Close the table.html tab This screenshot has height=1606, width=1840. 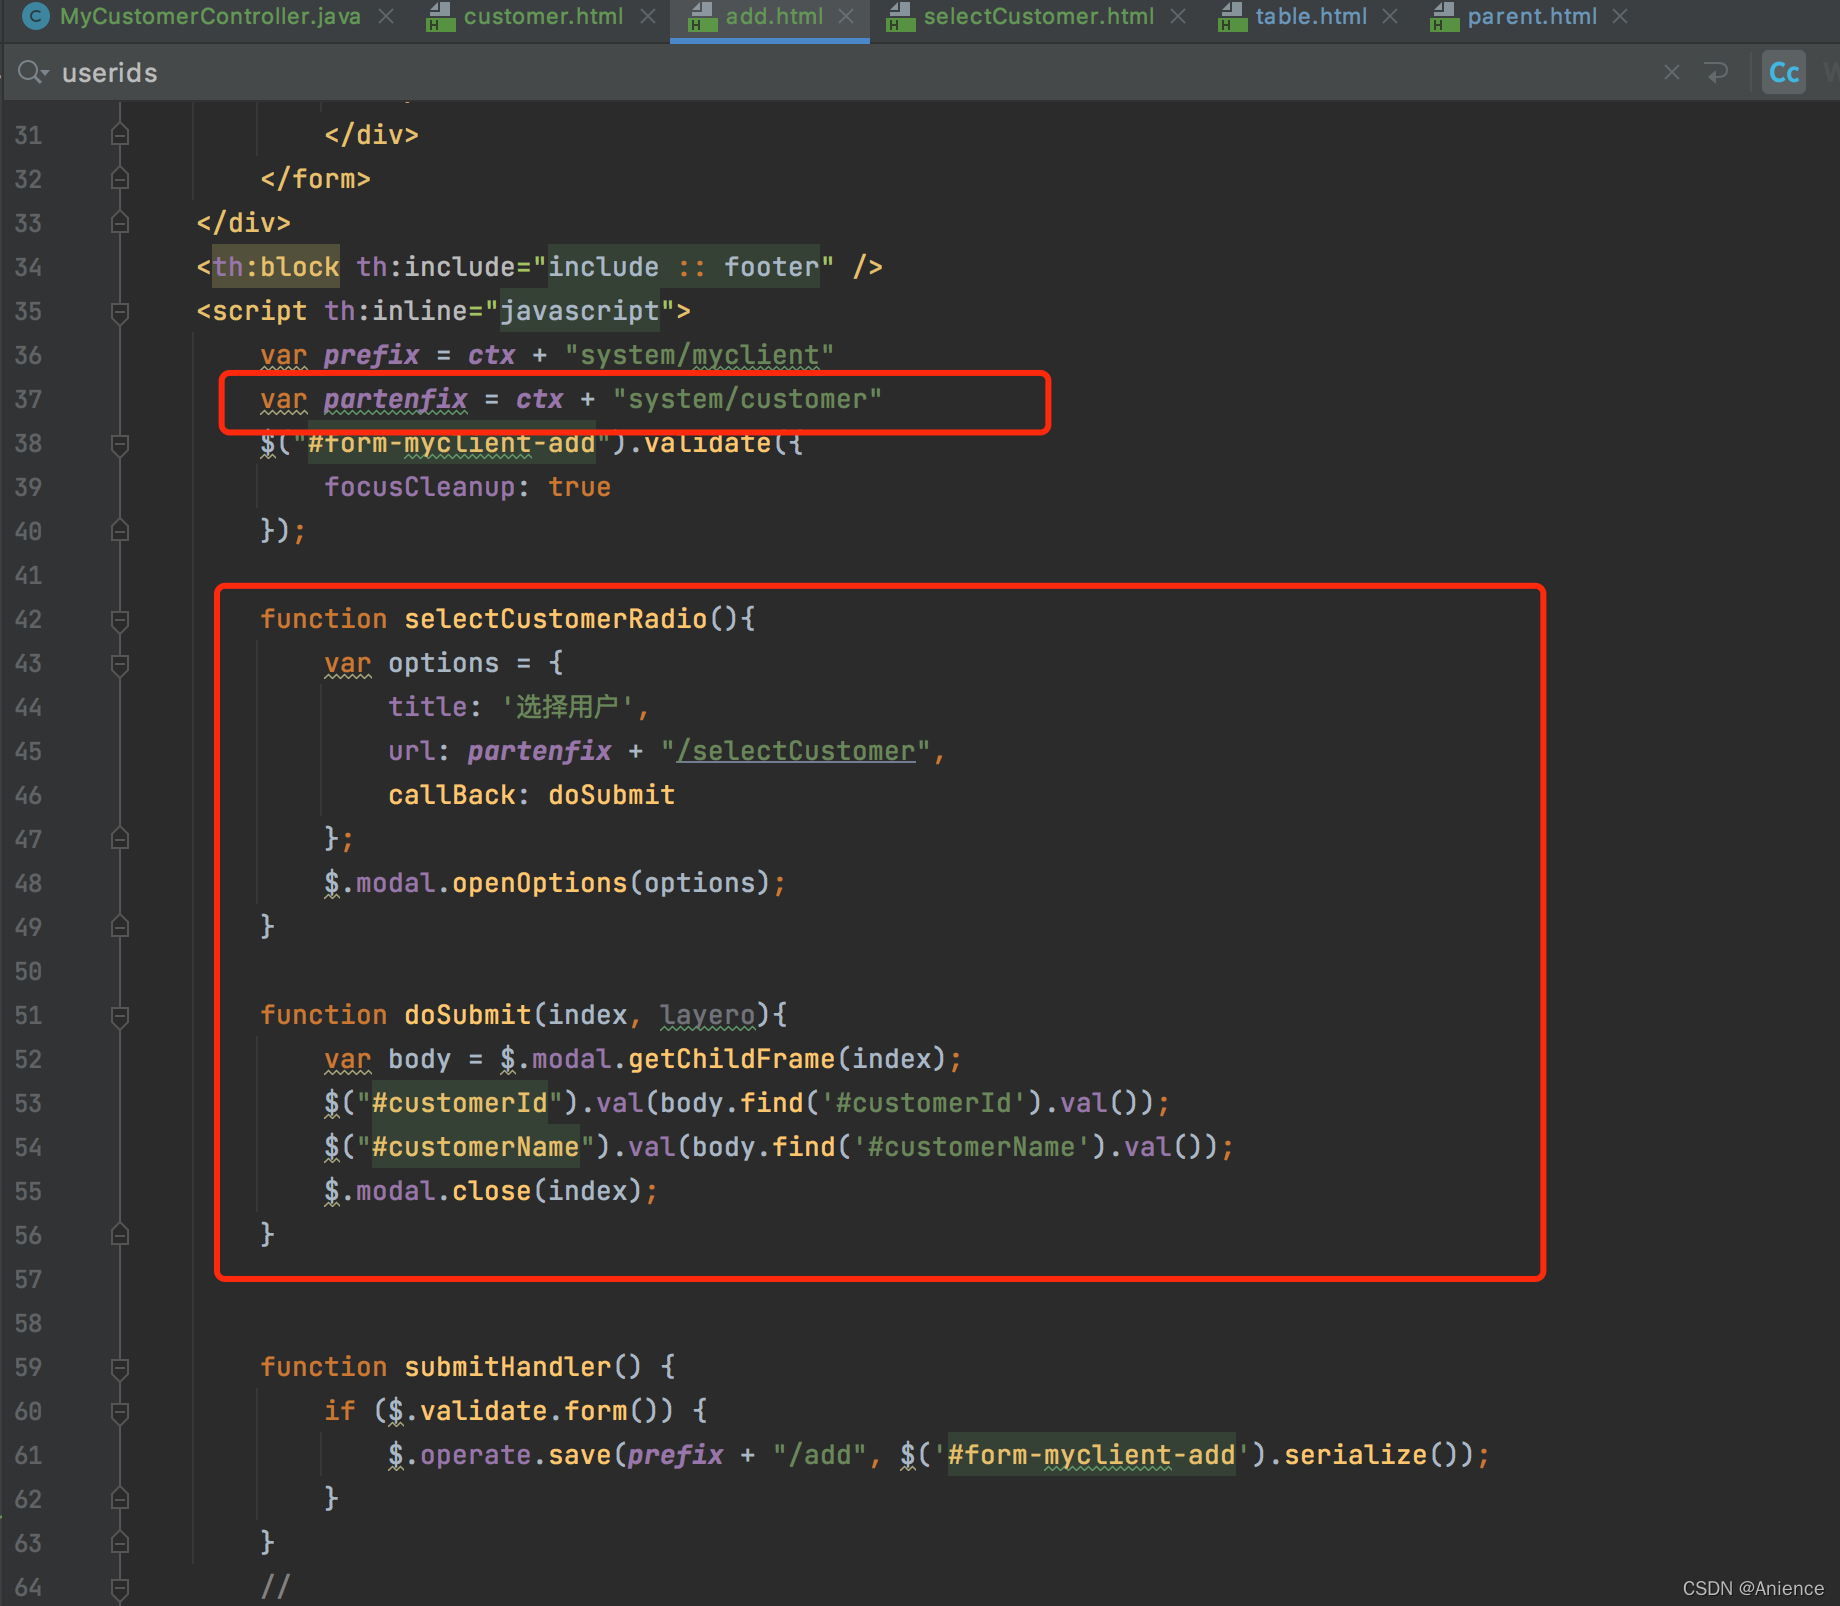tap(1390, 17)
